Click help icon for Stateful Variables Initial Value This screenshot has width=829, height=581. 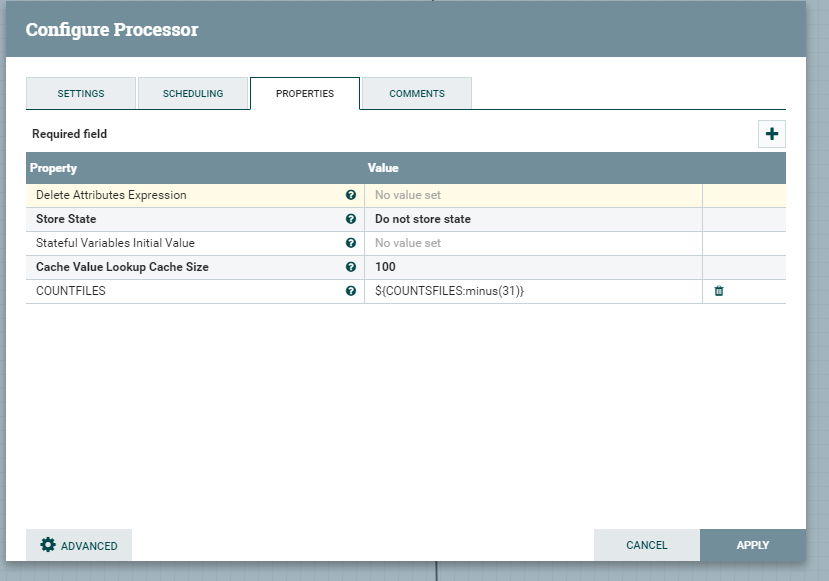click(351, 243)
